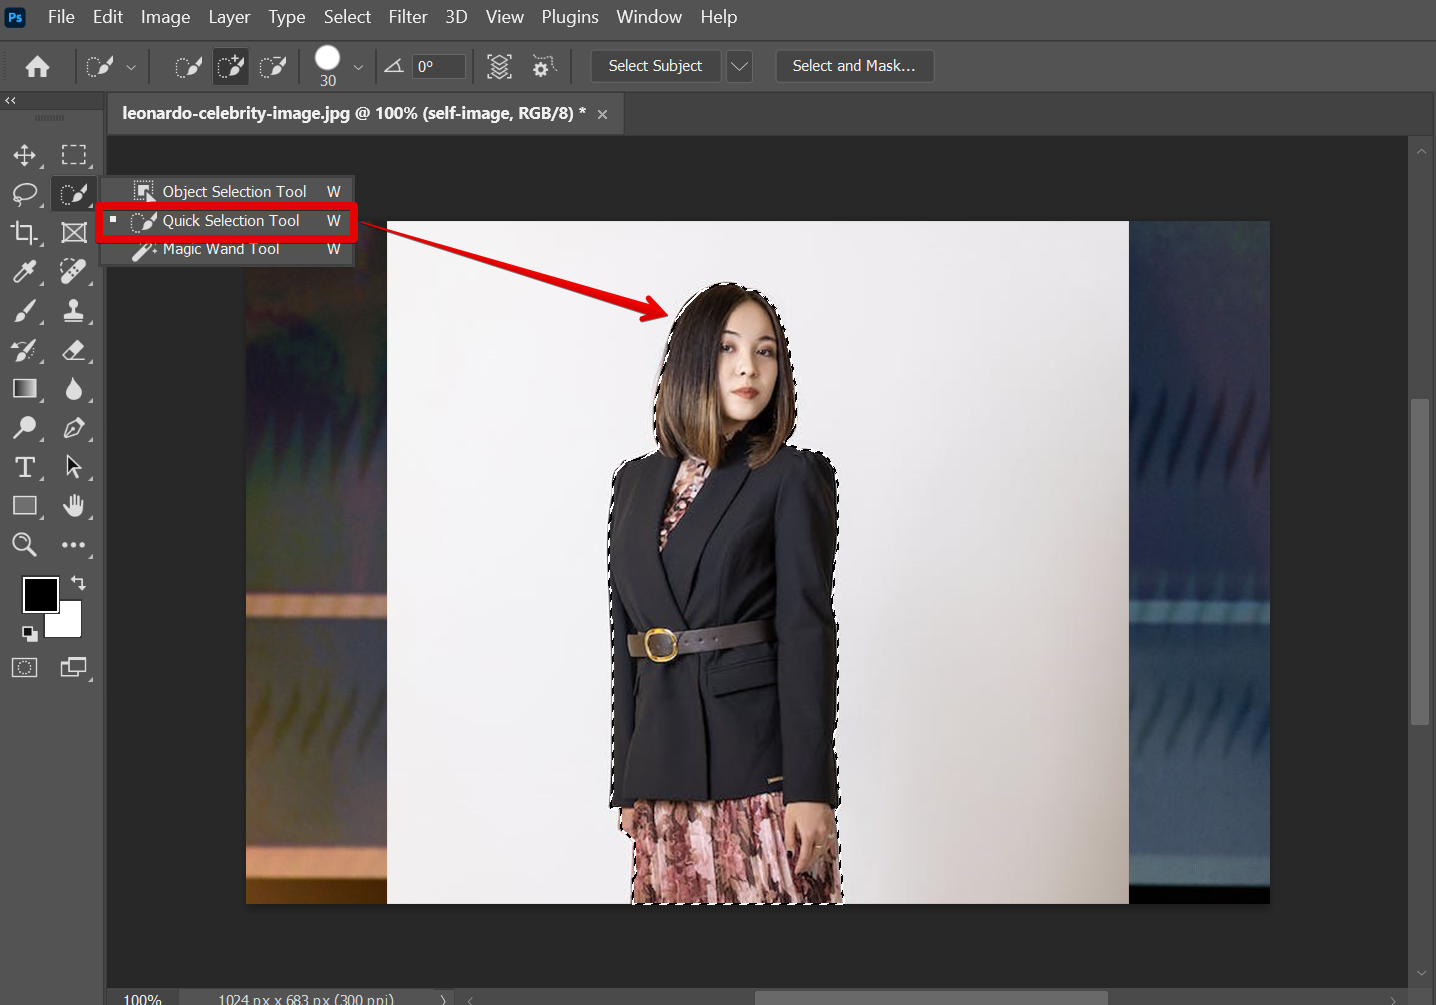Enable Subtract from selection mode
Screen dimensions: 1436x1005
coord(272,67)
